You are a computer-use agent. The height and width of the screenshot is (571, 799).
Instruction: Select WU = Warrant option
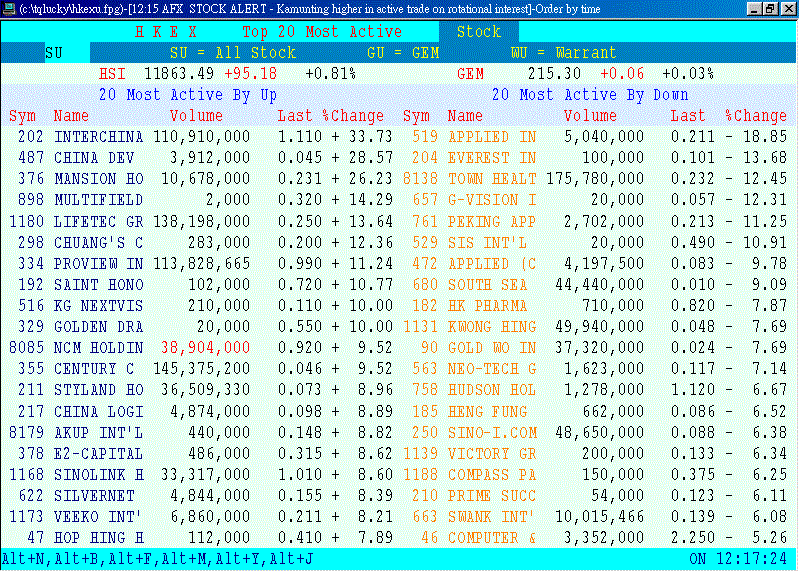tap(564, 53)
